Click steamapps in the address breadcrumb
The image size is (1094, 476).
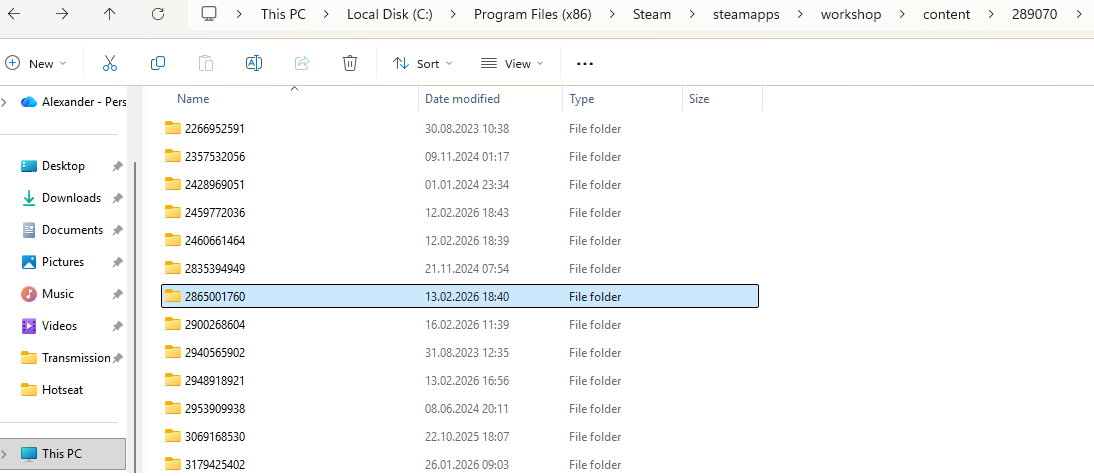point(762,14)
